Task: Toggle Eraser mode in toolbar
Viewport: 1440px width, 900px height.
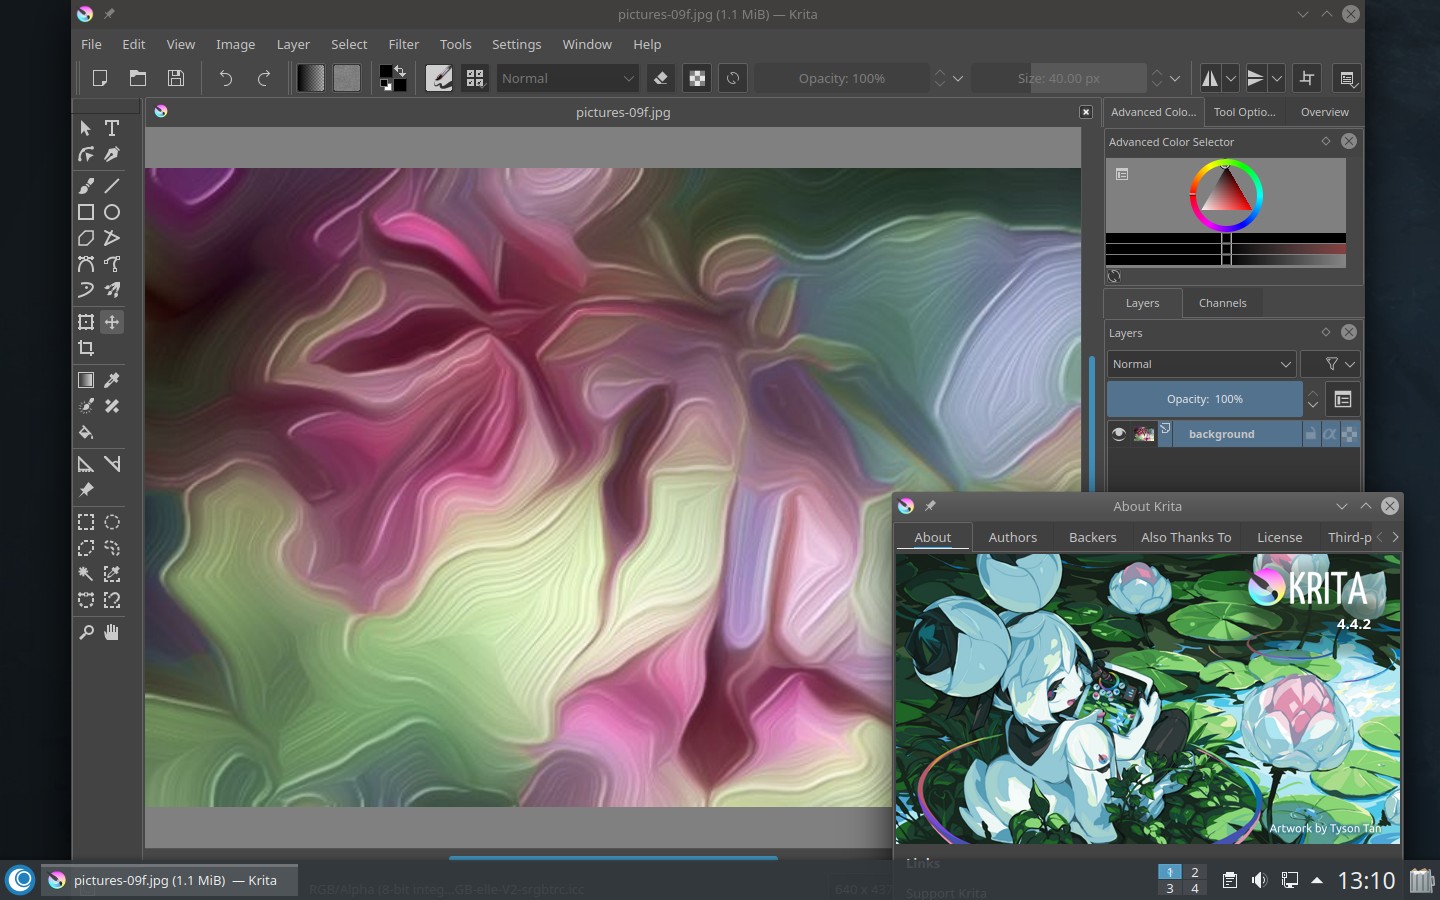Action: [x=660, y=78]
